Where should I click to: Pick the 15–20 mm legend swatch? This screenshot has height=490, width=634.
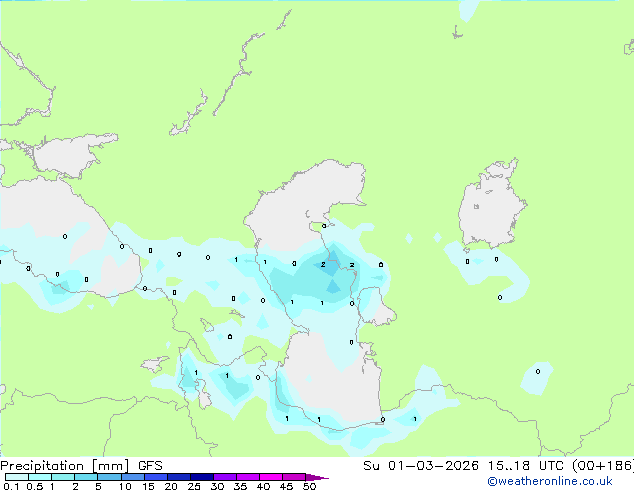(x=155, y=477)
